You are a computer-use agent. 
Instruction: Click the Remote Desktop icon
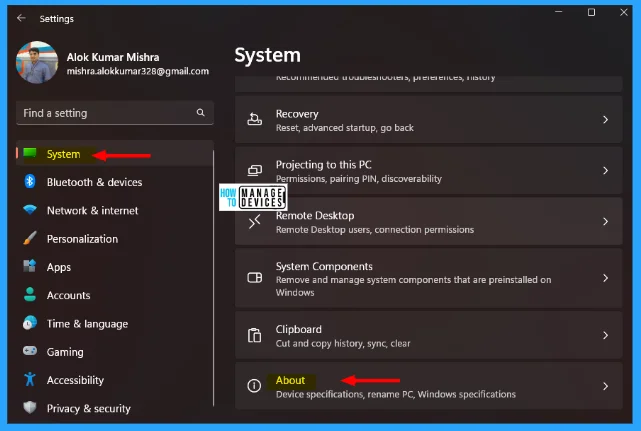254,222
